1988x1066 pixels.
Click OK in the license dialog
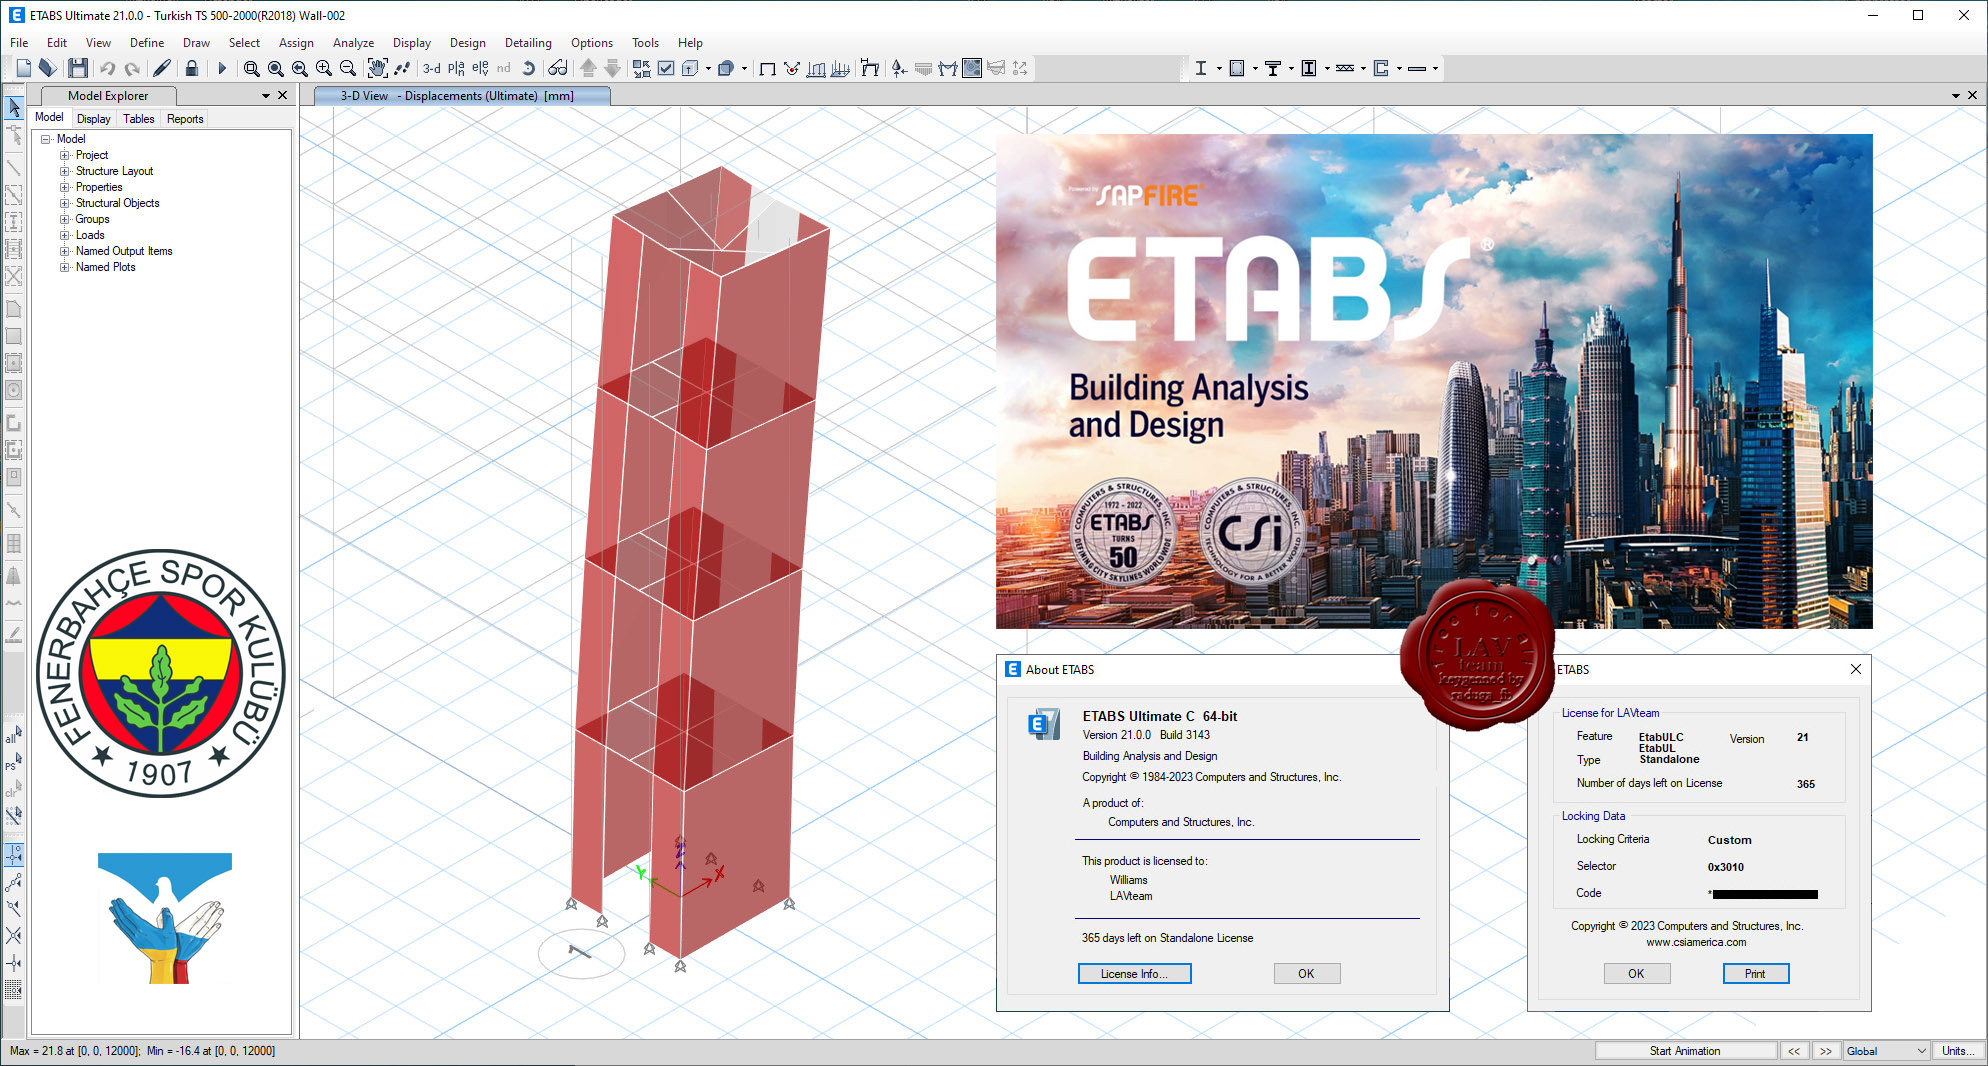point(1636,974)
